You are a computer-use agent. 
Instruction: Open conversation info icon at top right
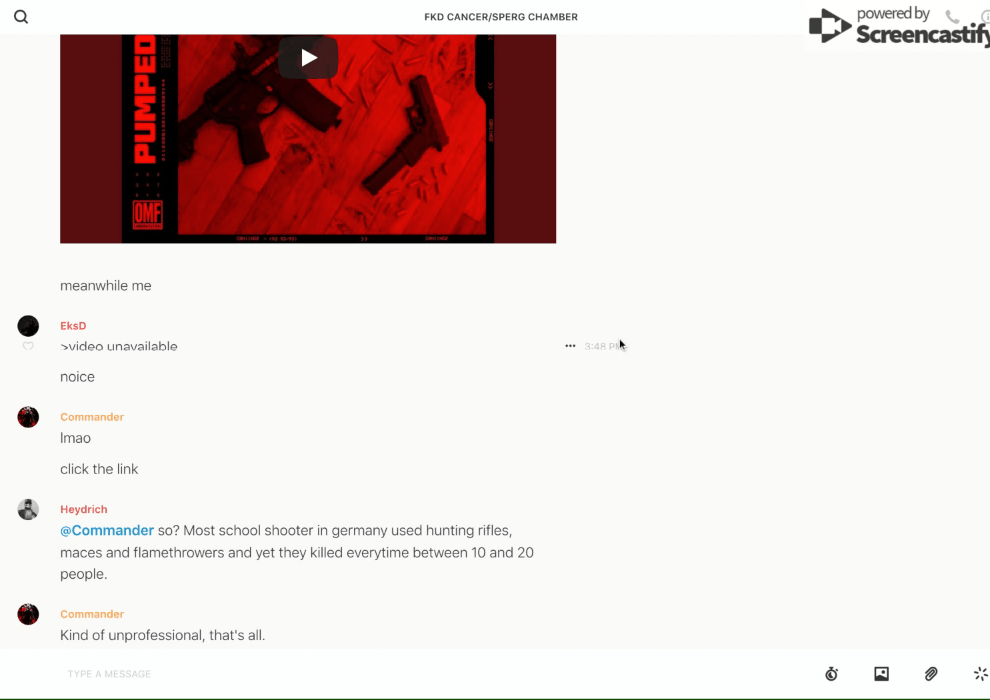tap(985, 17)
